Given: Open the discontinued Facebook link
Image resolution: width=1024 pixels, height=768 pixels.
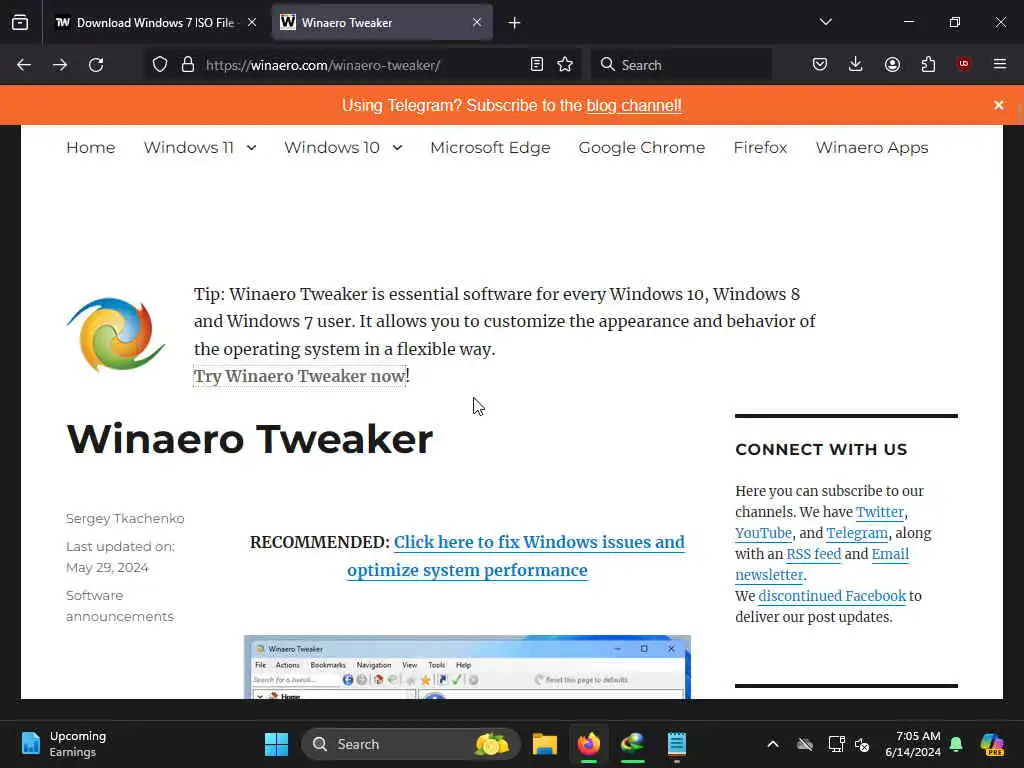Looking at the screenshot, I should click(x=832, y=596).
